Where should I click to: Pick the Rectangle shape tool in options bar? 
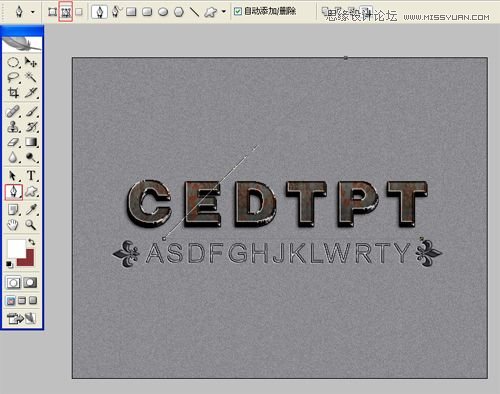[131, 12]
